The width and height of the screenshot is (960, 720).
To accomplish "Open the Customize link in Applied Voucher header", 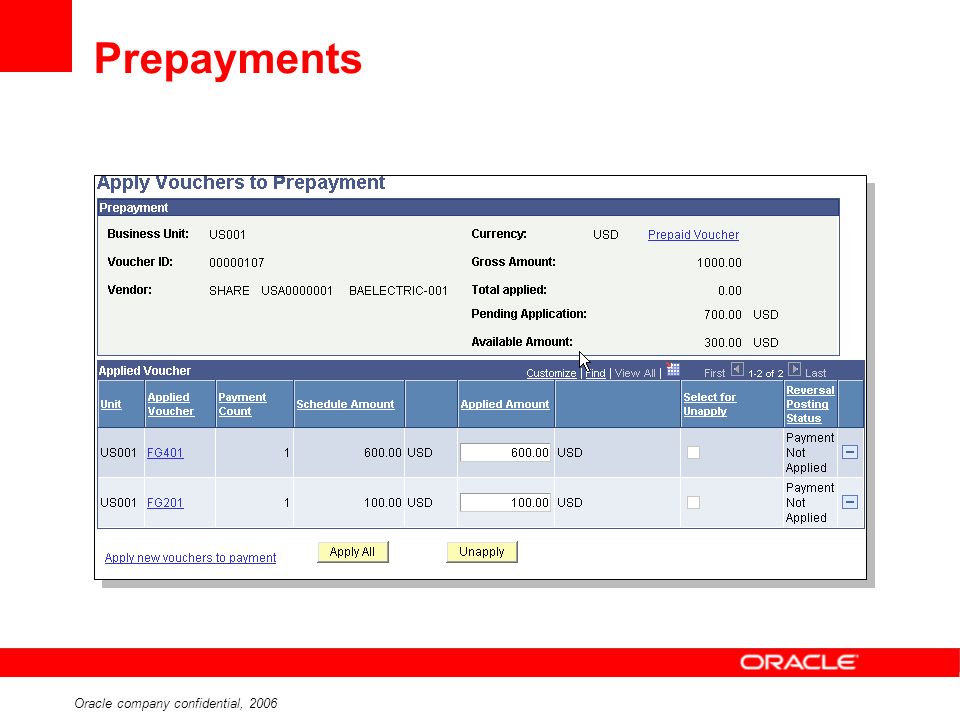I will (551, 373).
